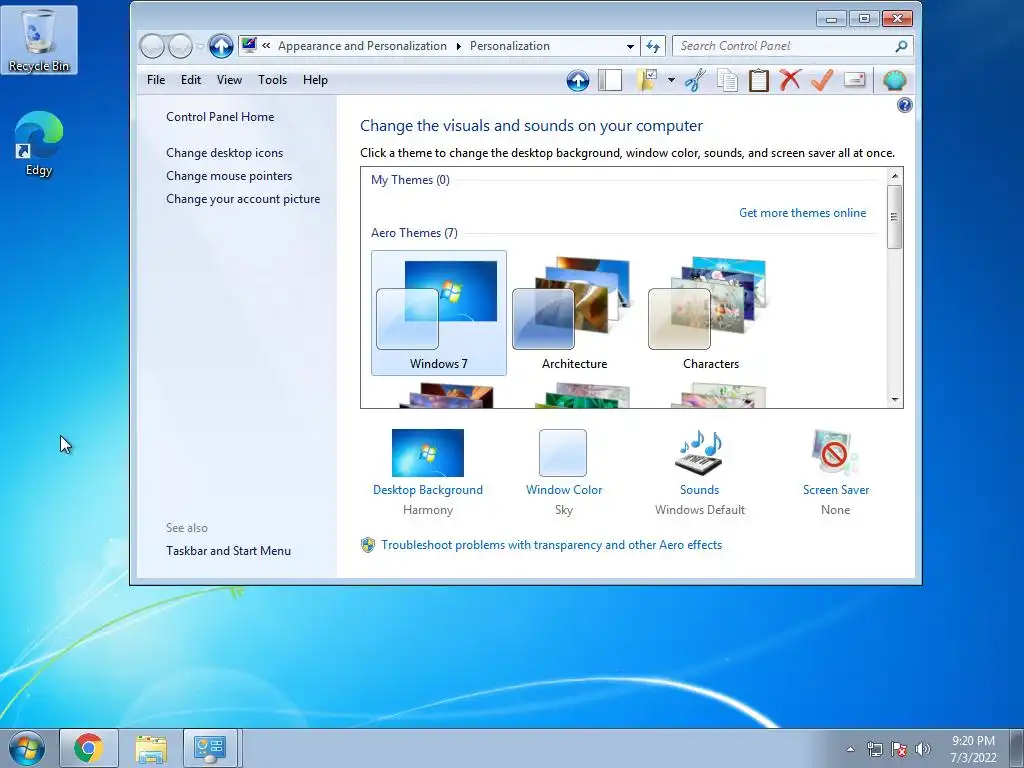This screenshot has width=1024, height=768.
Task: Open the Edit menu
Action: pyautogui.click(x=191, y=80)
